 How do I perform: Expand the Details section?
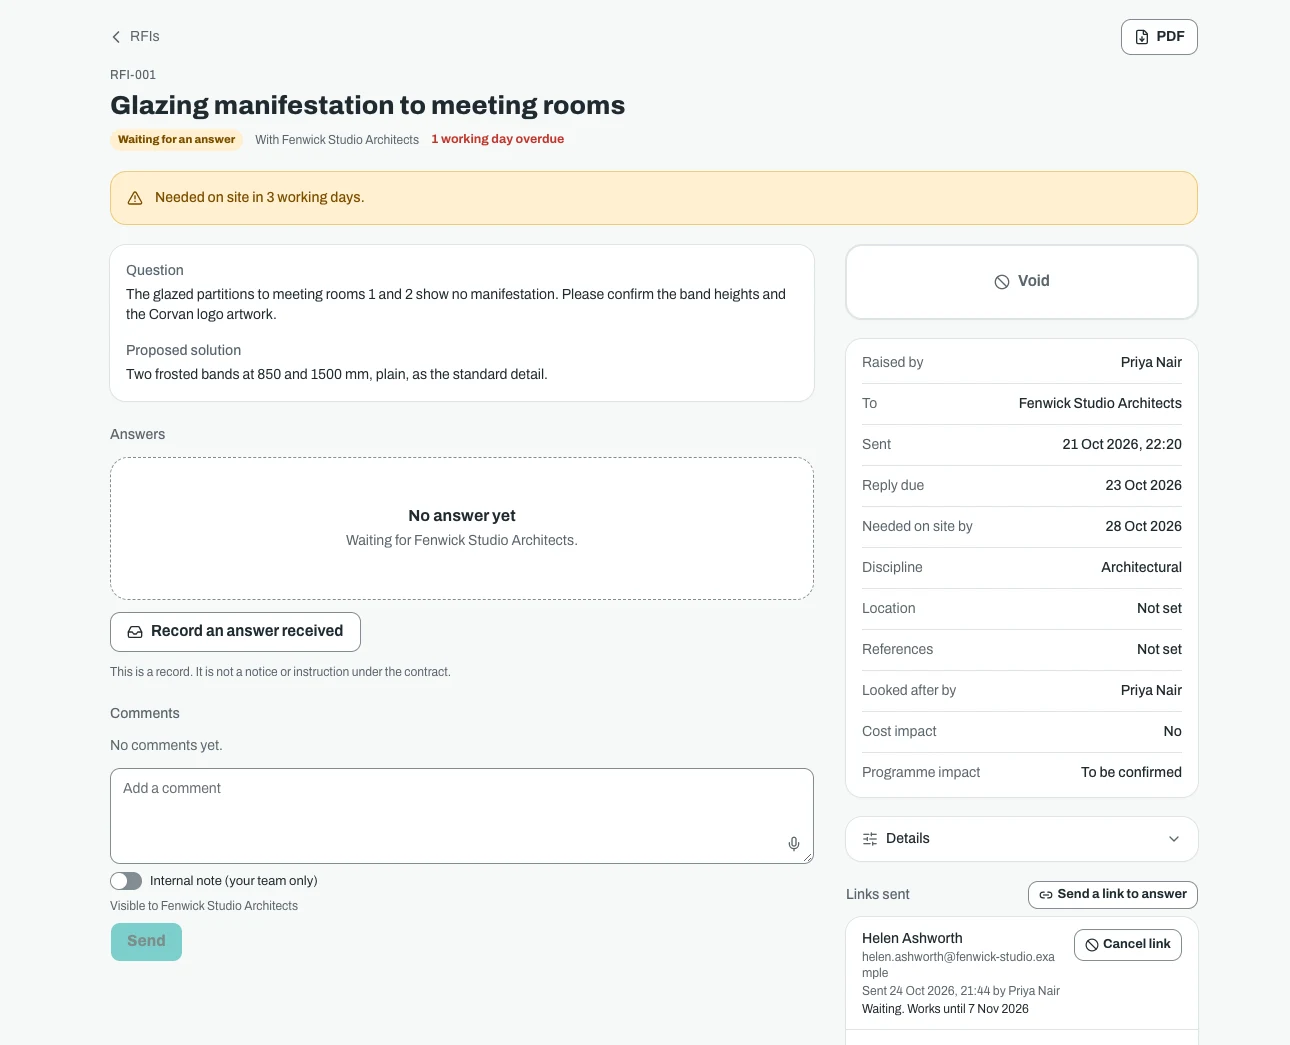(x=1022, y=839)
